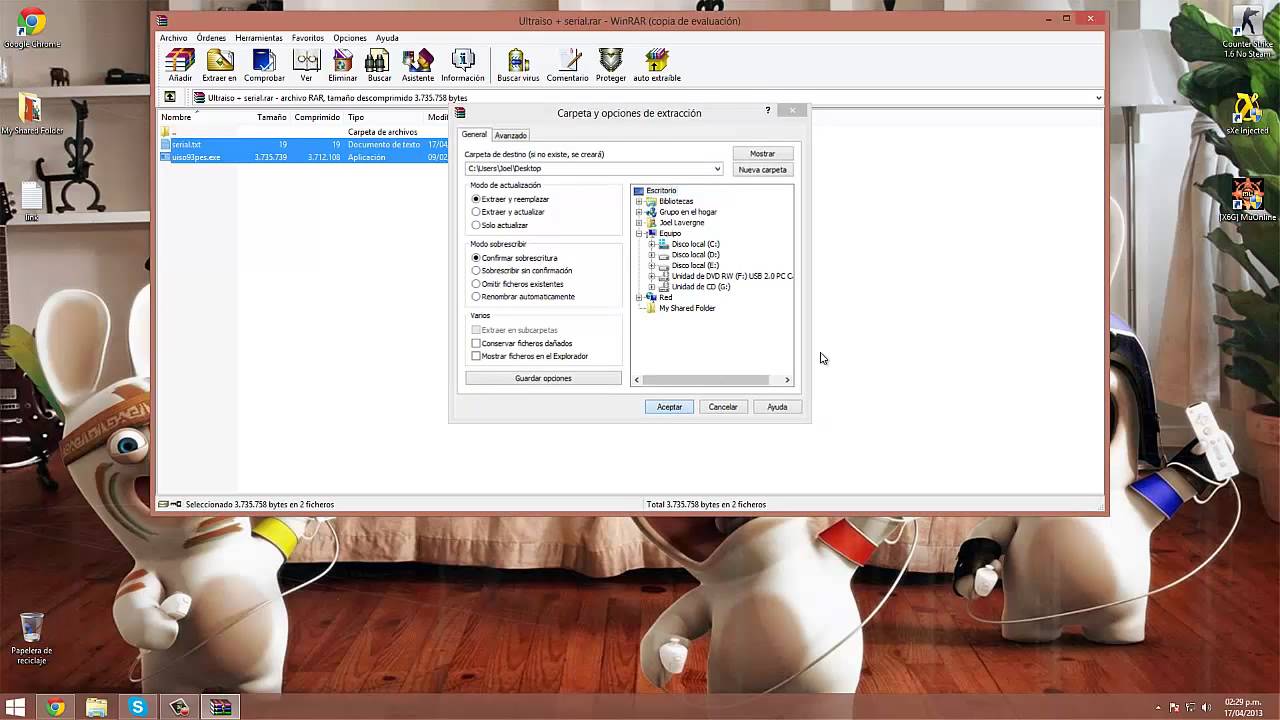Click the Ver toolbar icon

tap(306, 65)
